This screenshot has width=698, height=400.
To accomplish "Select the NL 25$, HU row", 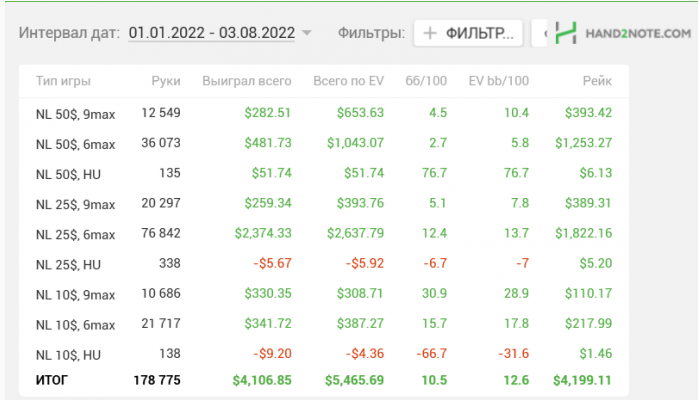I will pos(68,265).
